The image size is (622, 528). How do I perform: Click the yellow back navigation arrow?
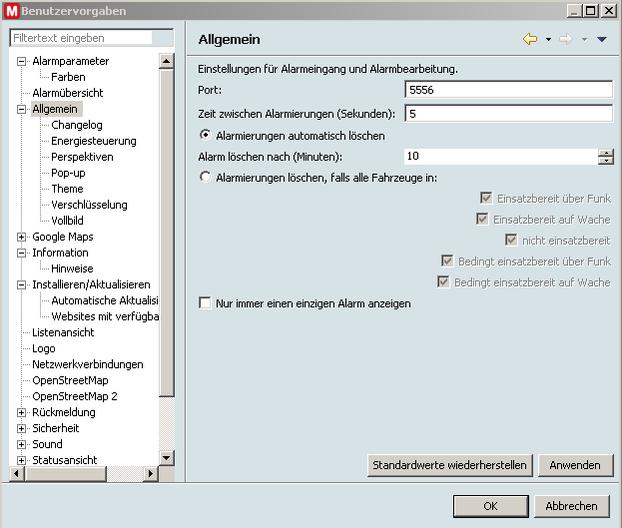click(530, 40)
